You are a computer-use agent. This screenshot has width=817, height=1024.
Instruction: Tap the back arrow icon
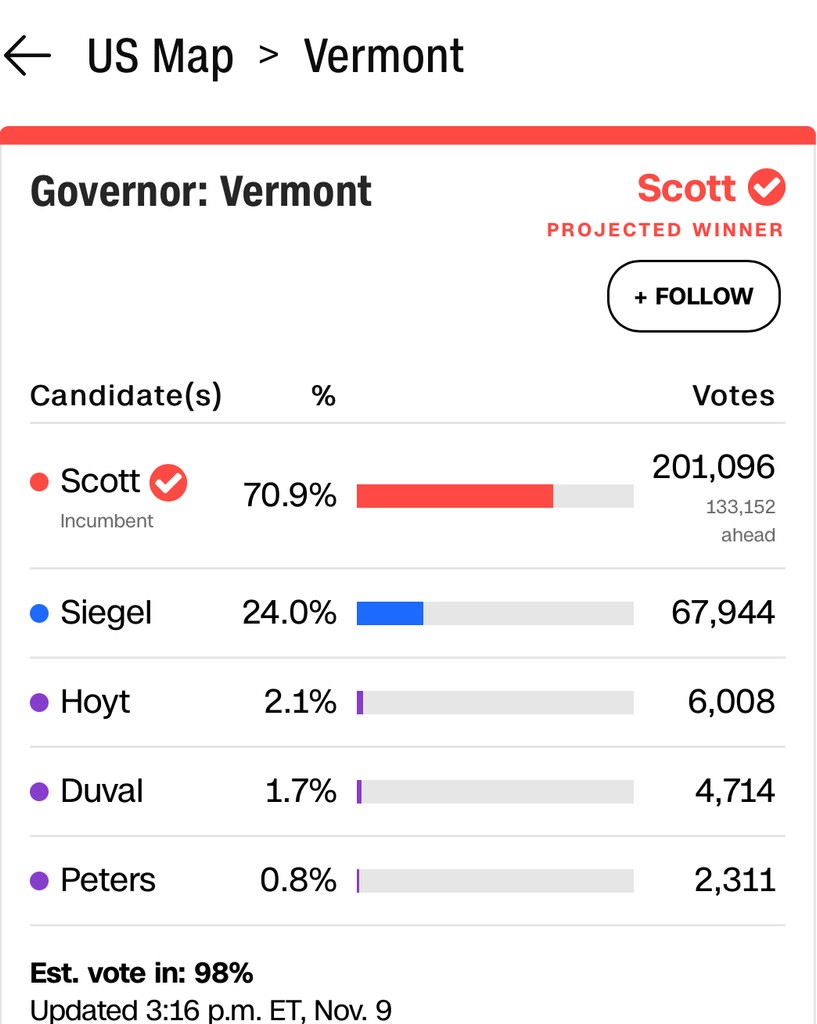pos(27,56)
